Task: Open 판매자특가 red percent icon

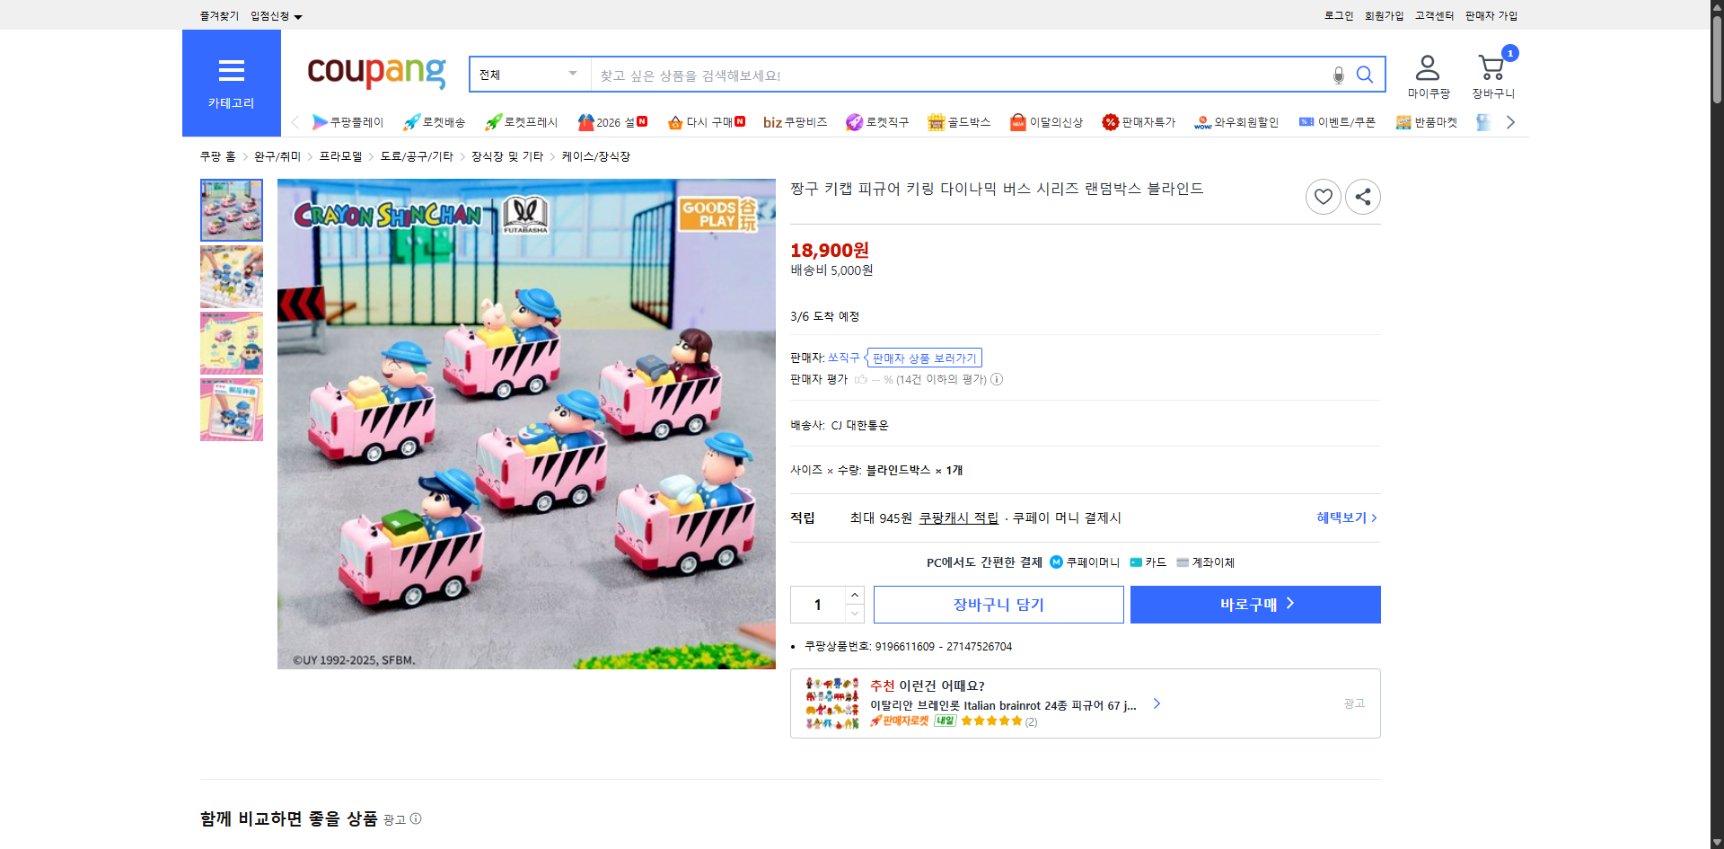Action: (1109, 121)
